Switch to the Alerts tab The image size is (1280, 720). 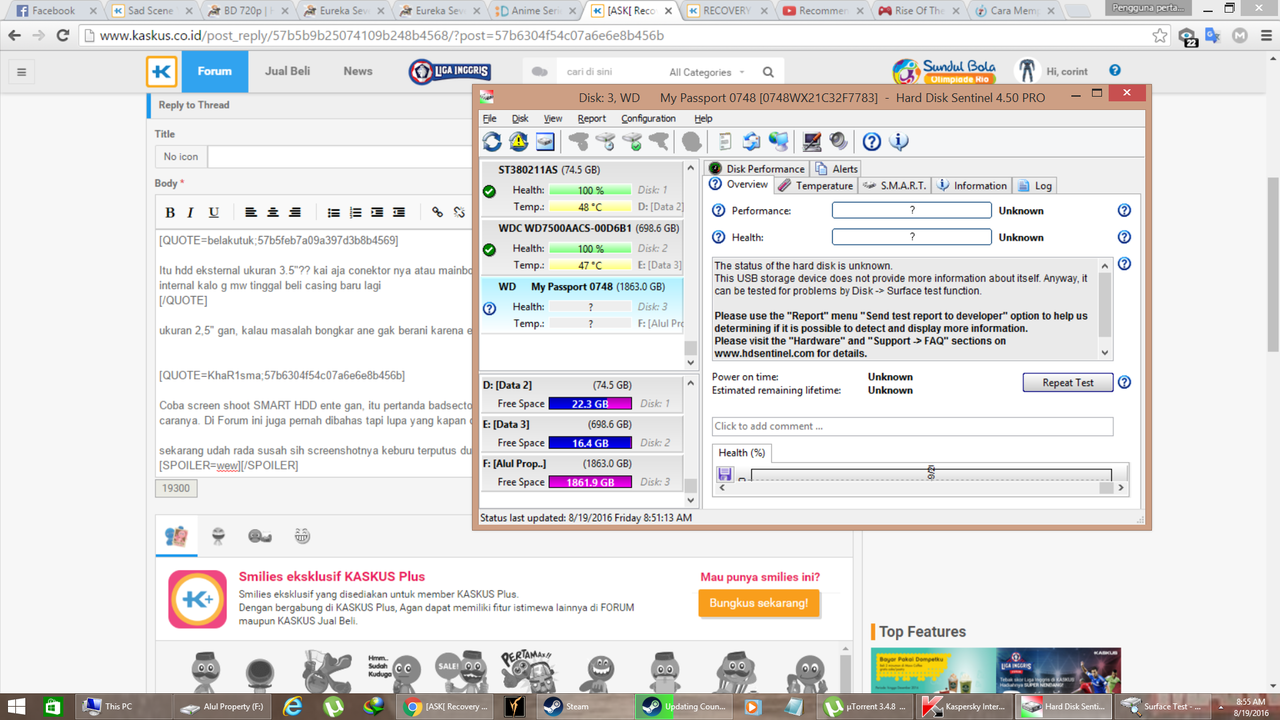pyautogui.click(x=837, y=168)
